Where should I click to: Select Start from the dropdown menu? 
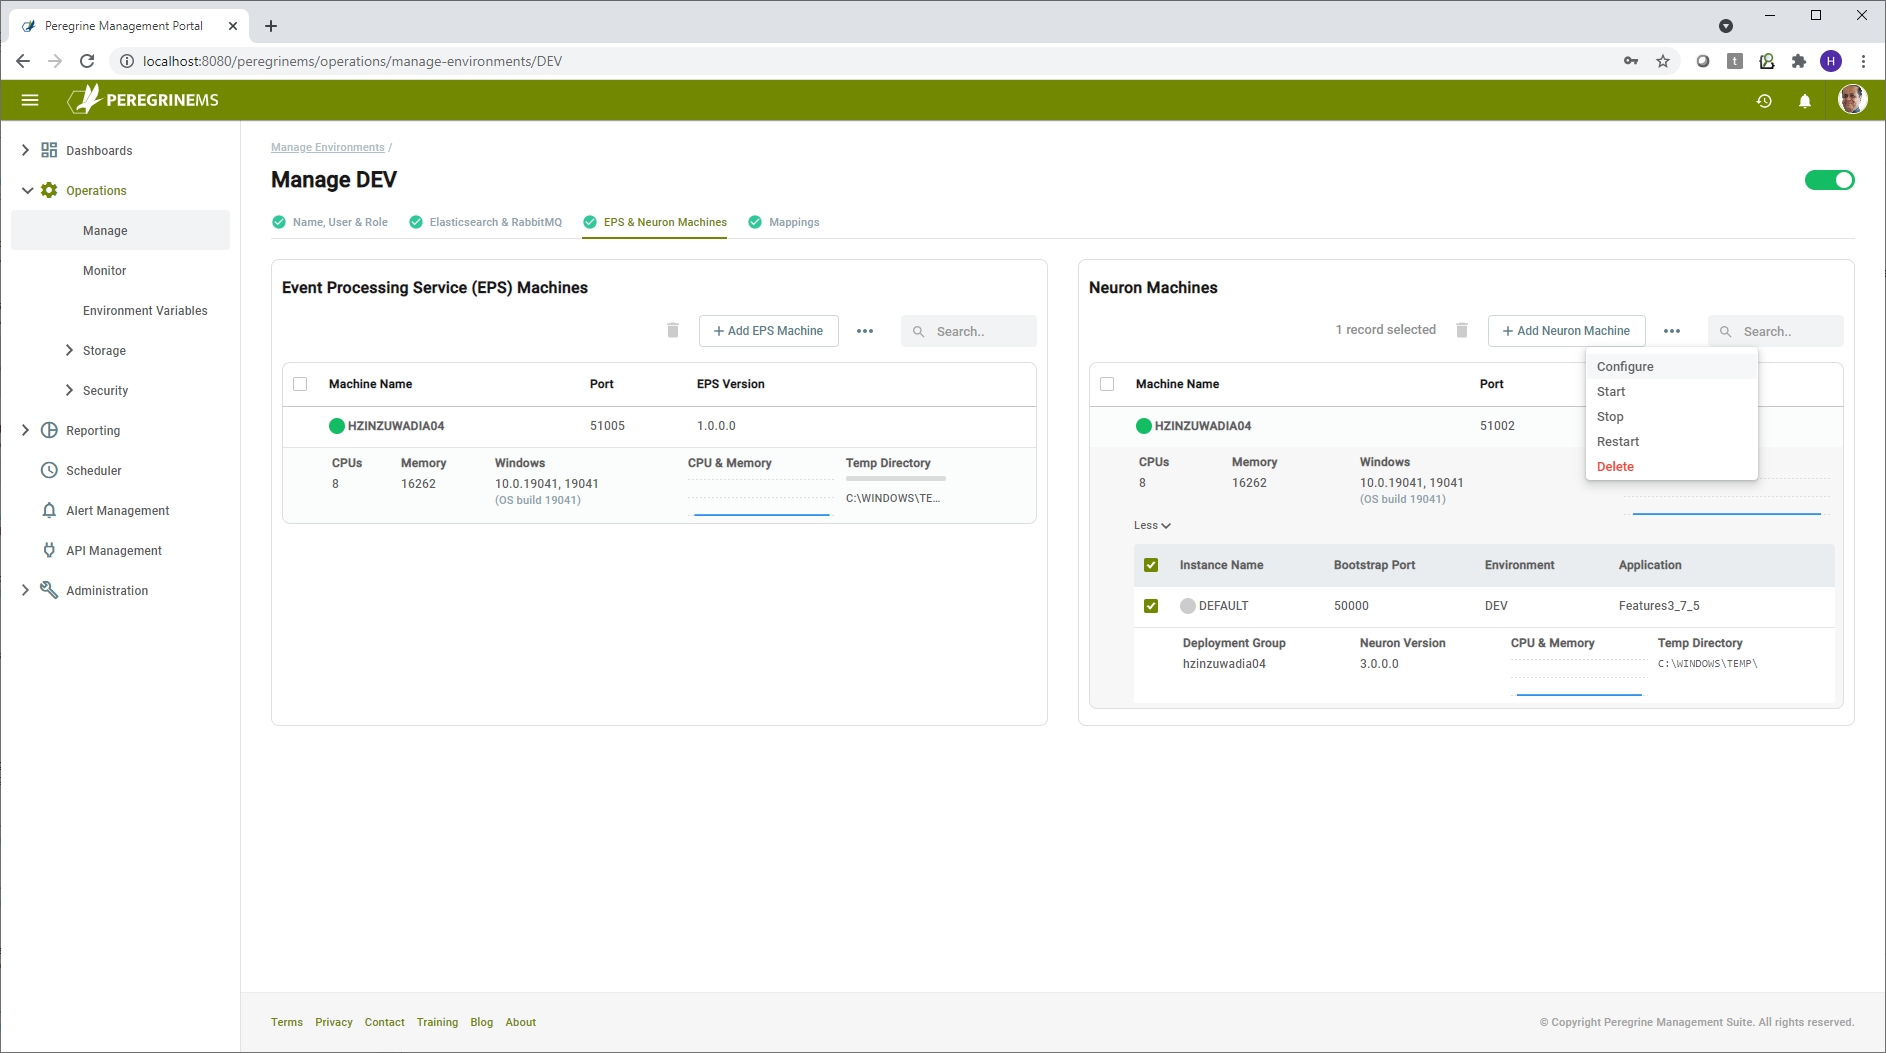pos(1671,392)
